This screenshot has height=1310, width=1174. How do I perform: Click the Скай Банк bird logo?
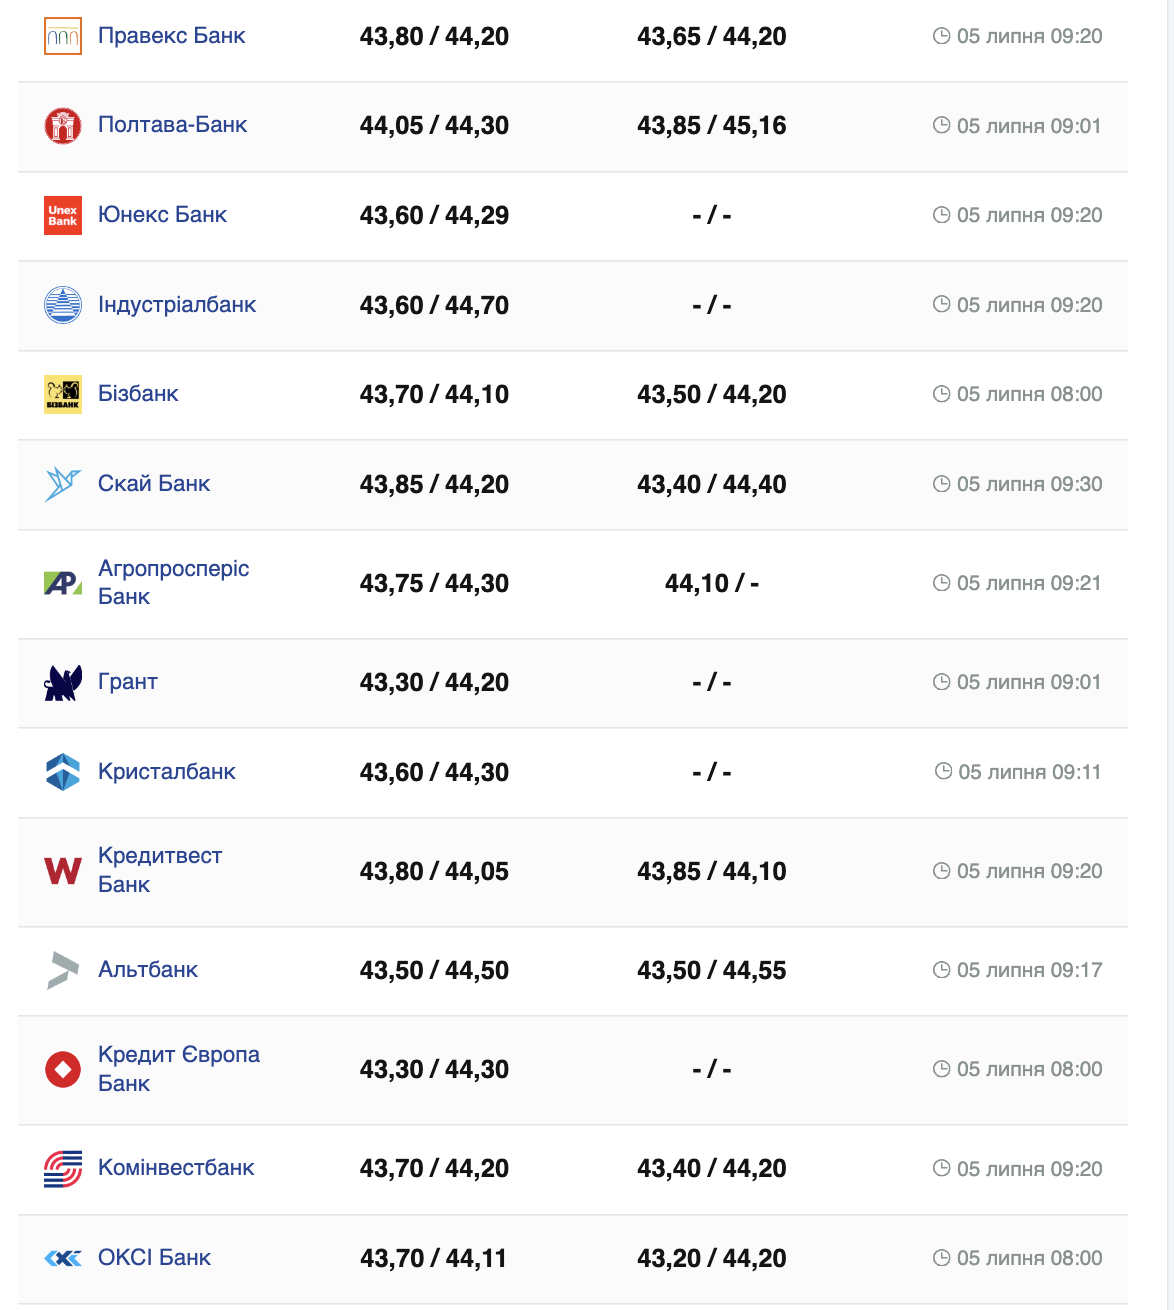[x=63, y=484]
